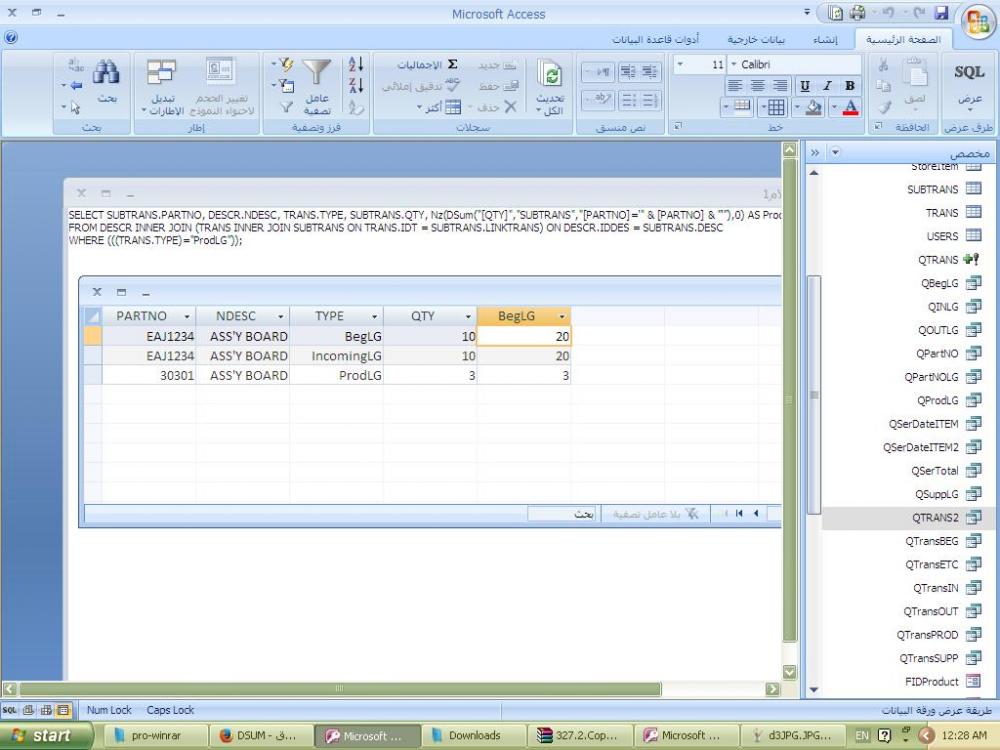Center align text button

757,85
